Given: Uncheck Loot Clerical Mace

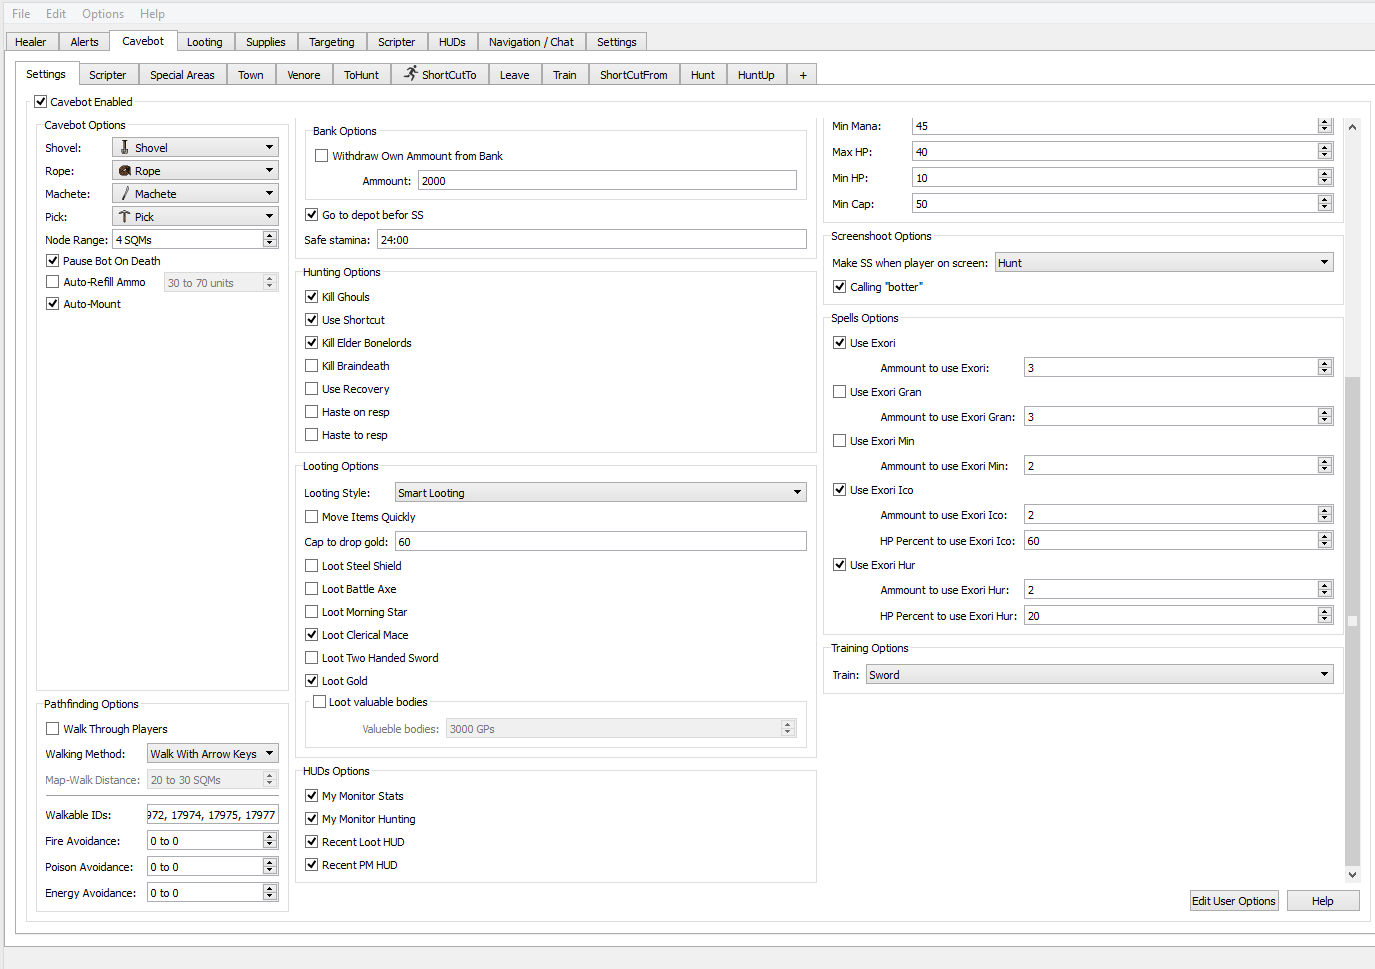Looking at the screenshot, I should tap(312, 635).
